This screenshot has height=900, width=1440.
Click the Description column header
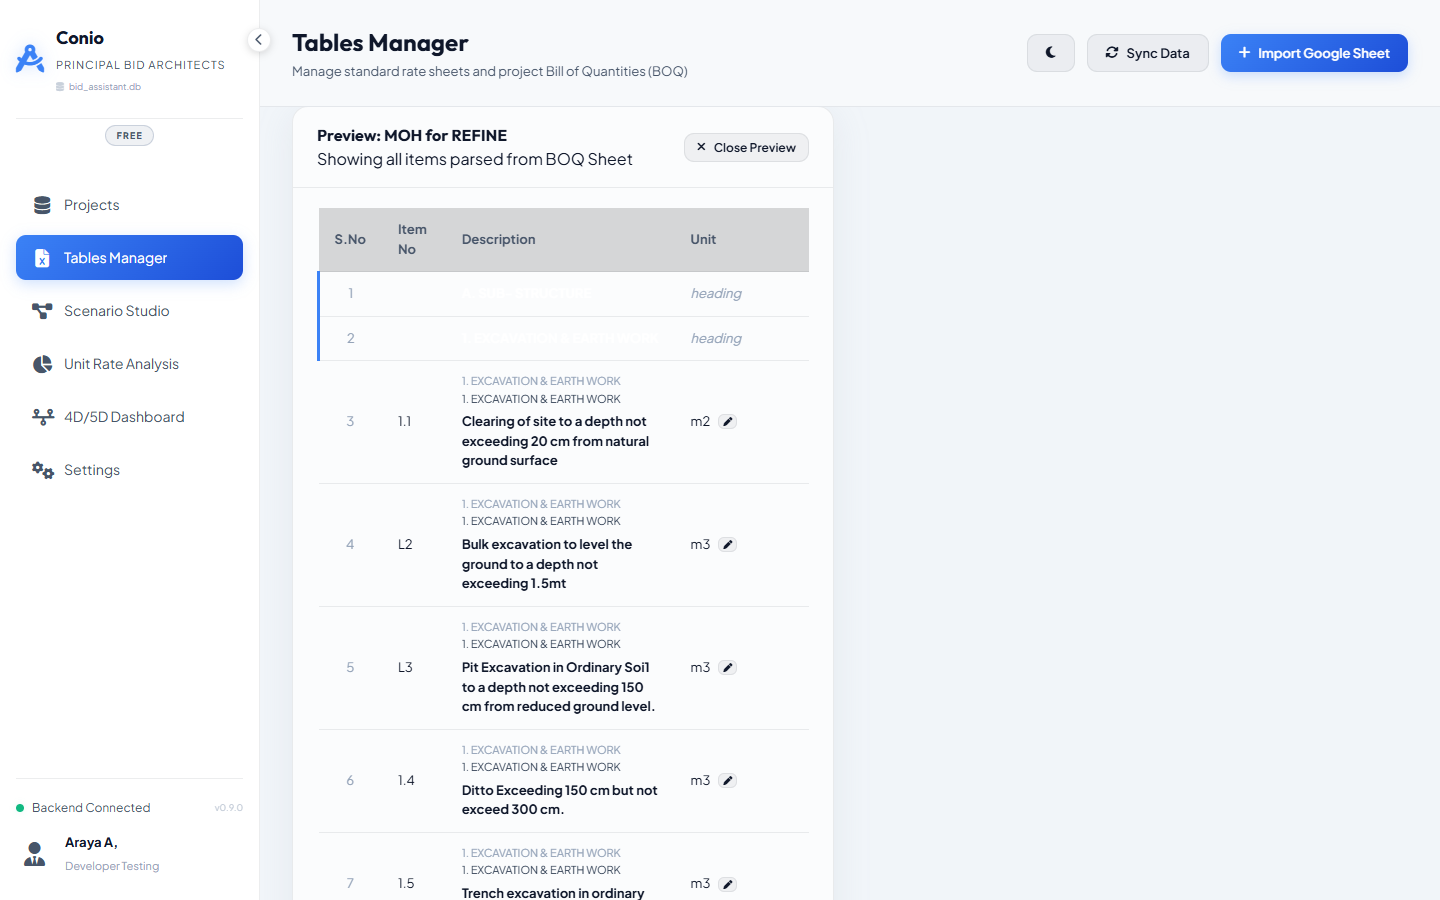498,240
